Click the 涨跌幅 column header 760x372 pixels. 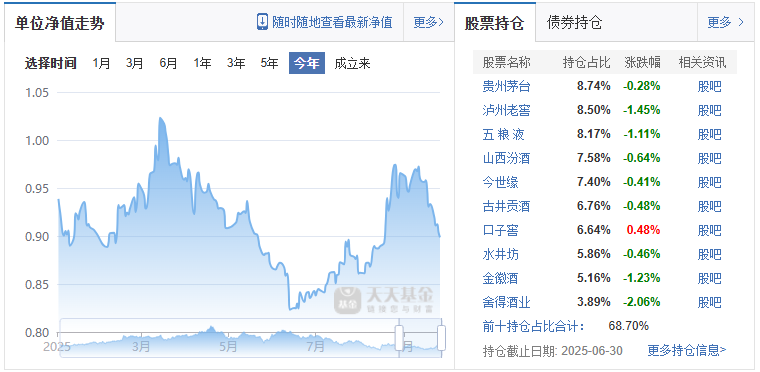tap(643, 62)
